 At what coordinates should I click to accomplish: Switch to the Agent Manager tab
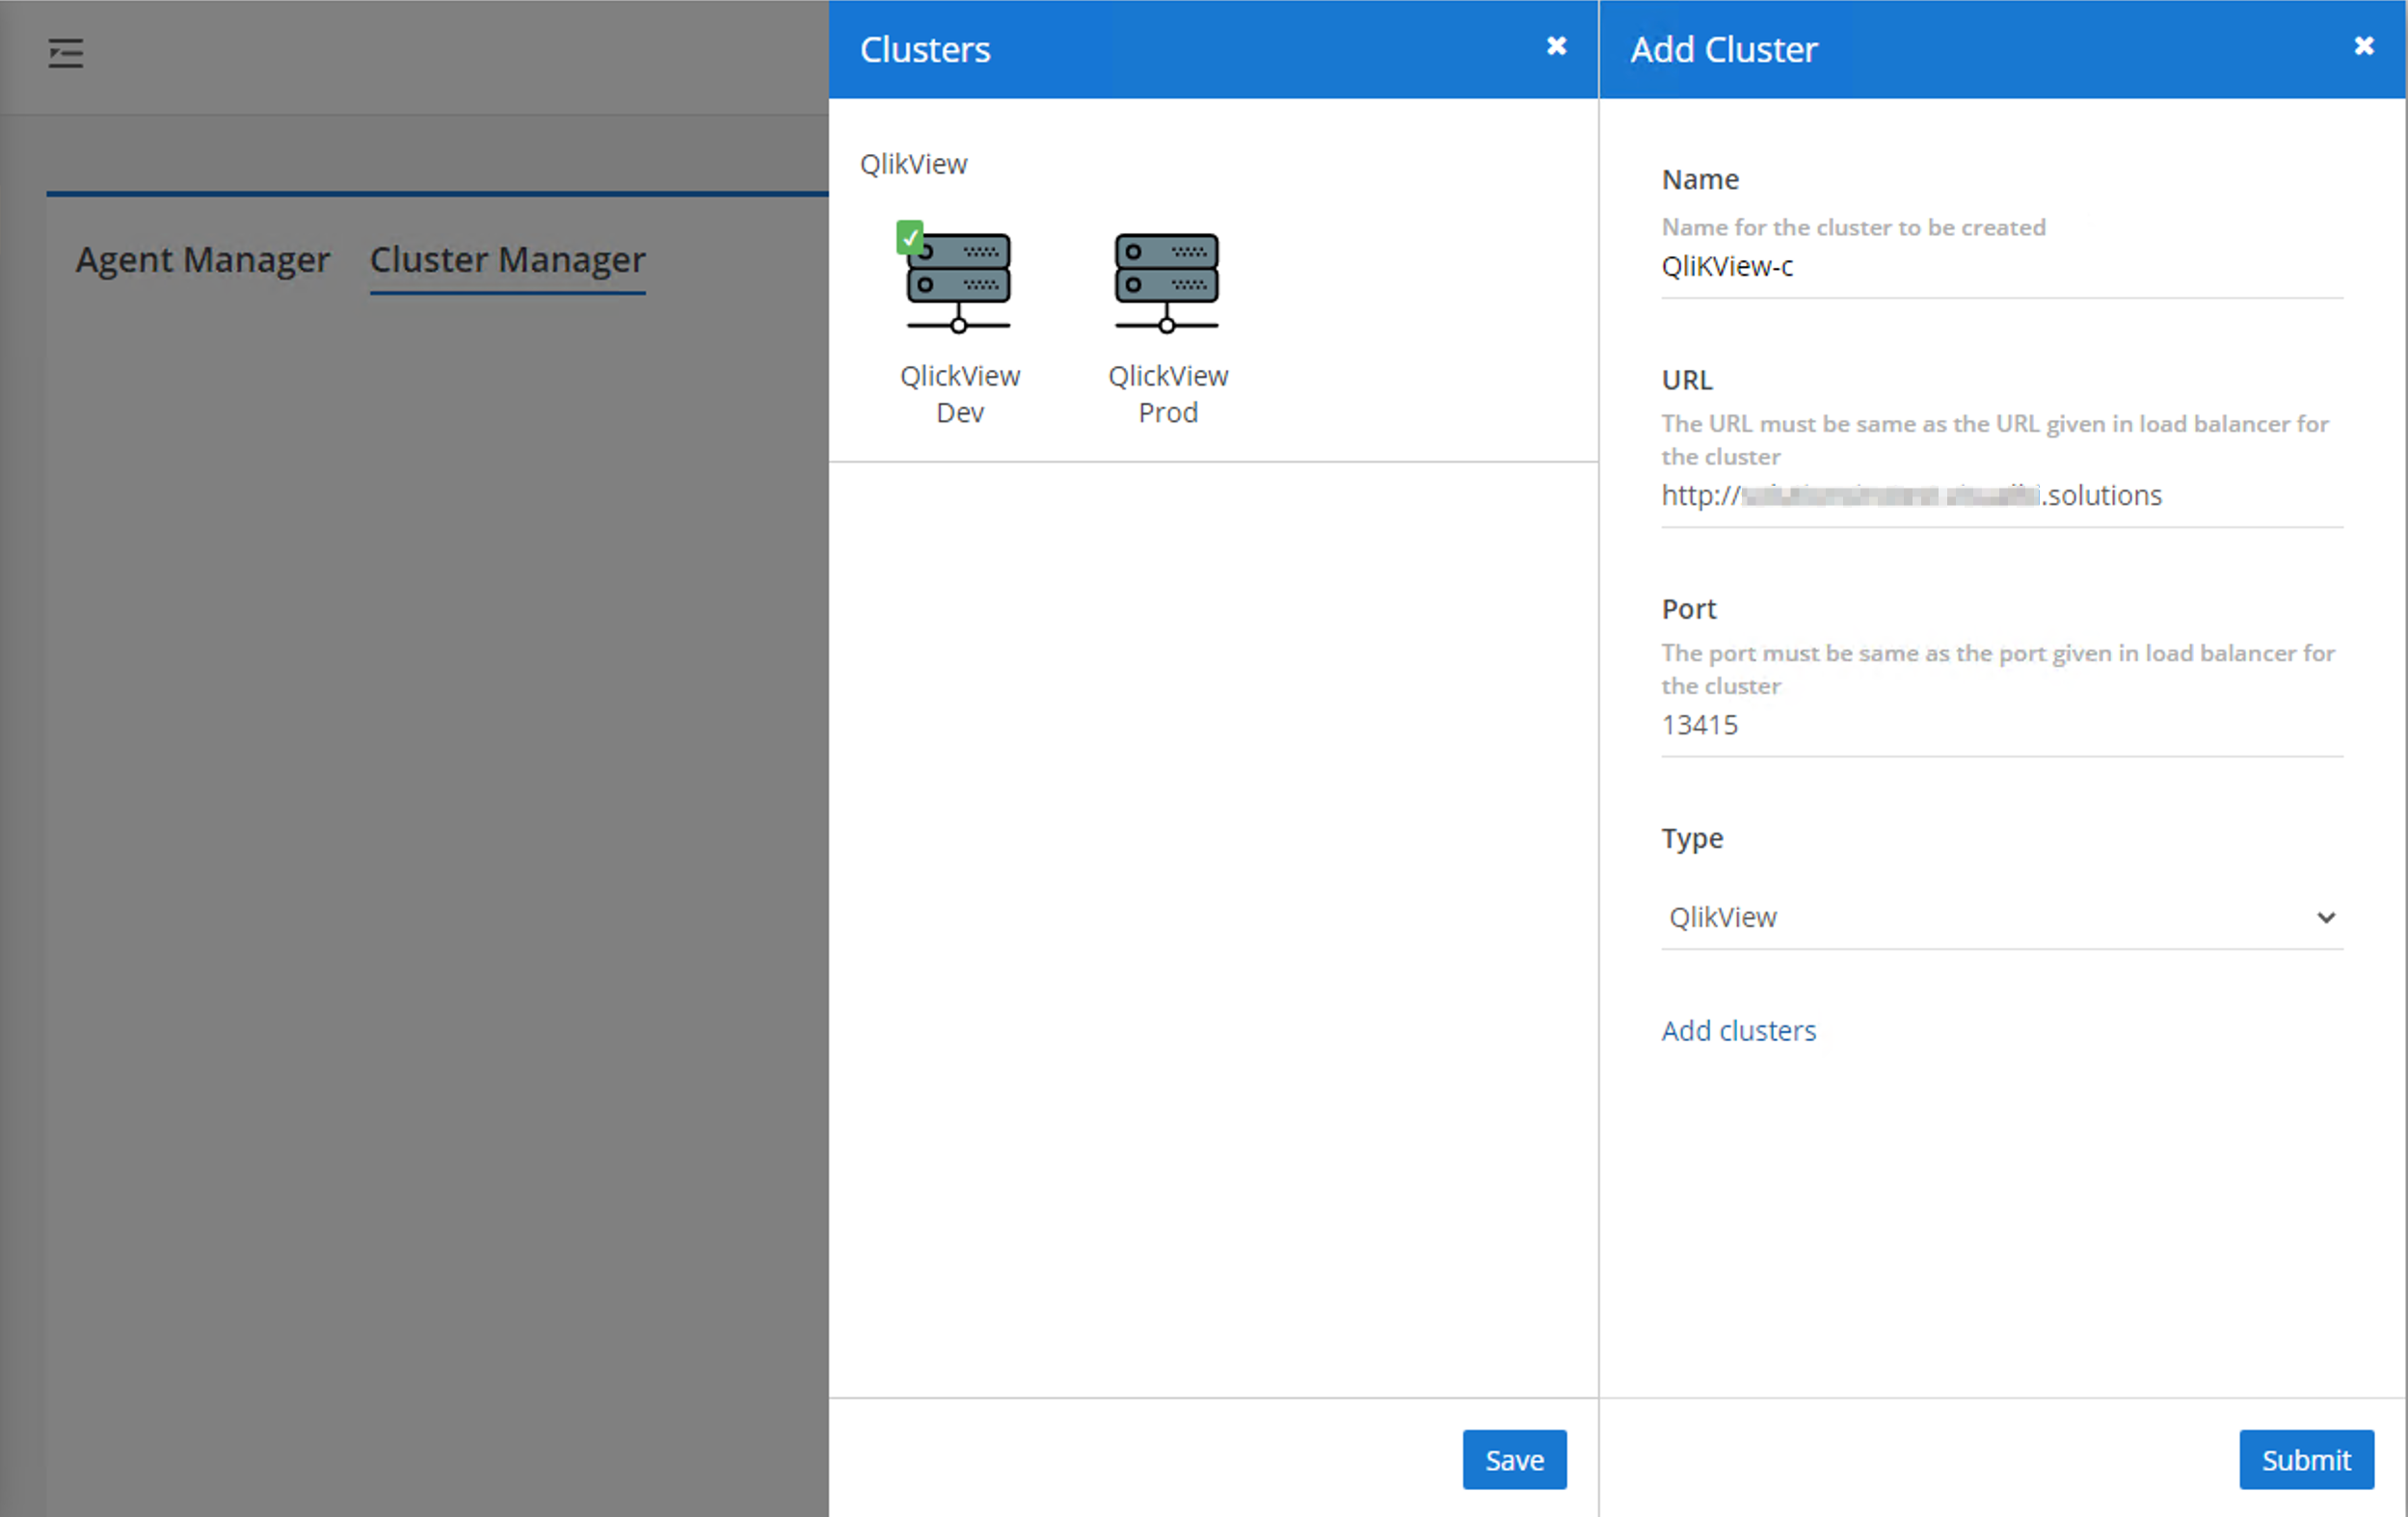tap(202, 259)
